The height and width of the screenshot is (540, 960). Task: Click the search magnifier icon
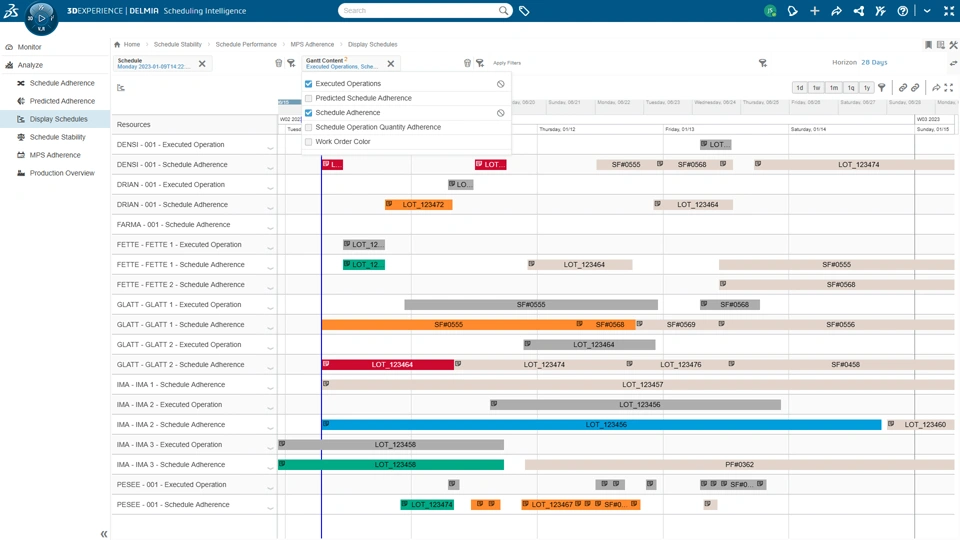point(503,10)
